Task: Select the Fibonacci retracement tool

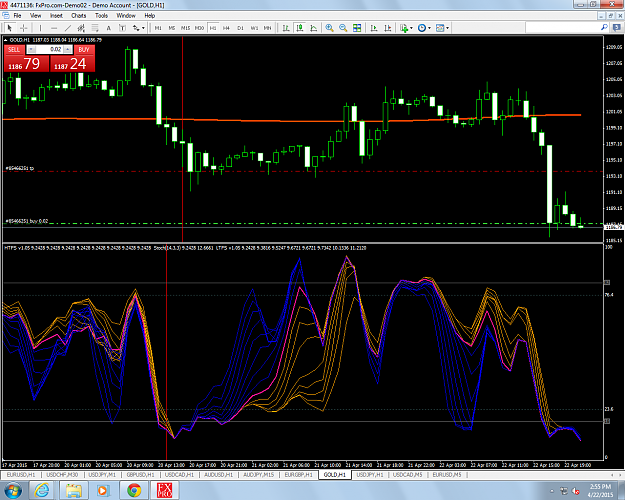Action: tap(95, 28)
